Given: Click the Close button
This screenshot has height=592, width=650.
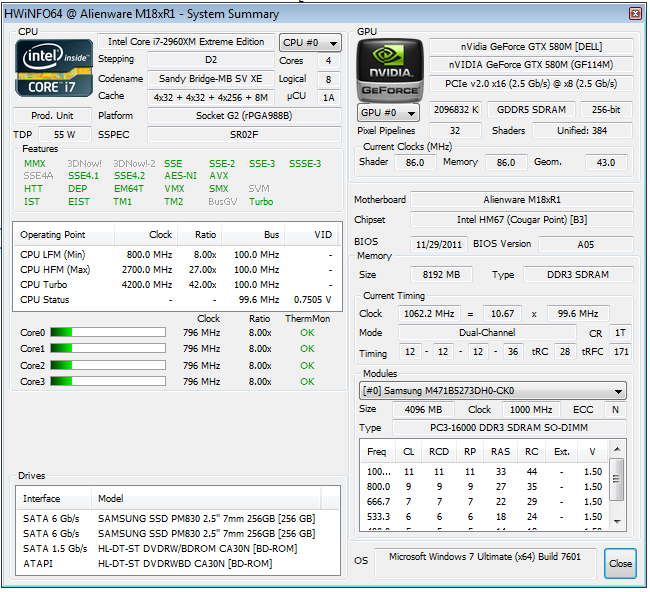Looking at the screenshot, I should click(x=620, y=563).
